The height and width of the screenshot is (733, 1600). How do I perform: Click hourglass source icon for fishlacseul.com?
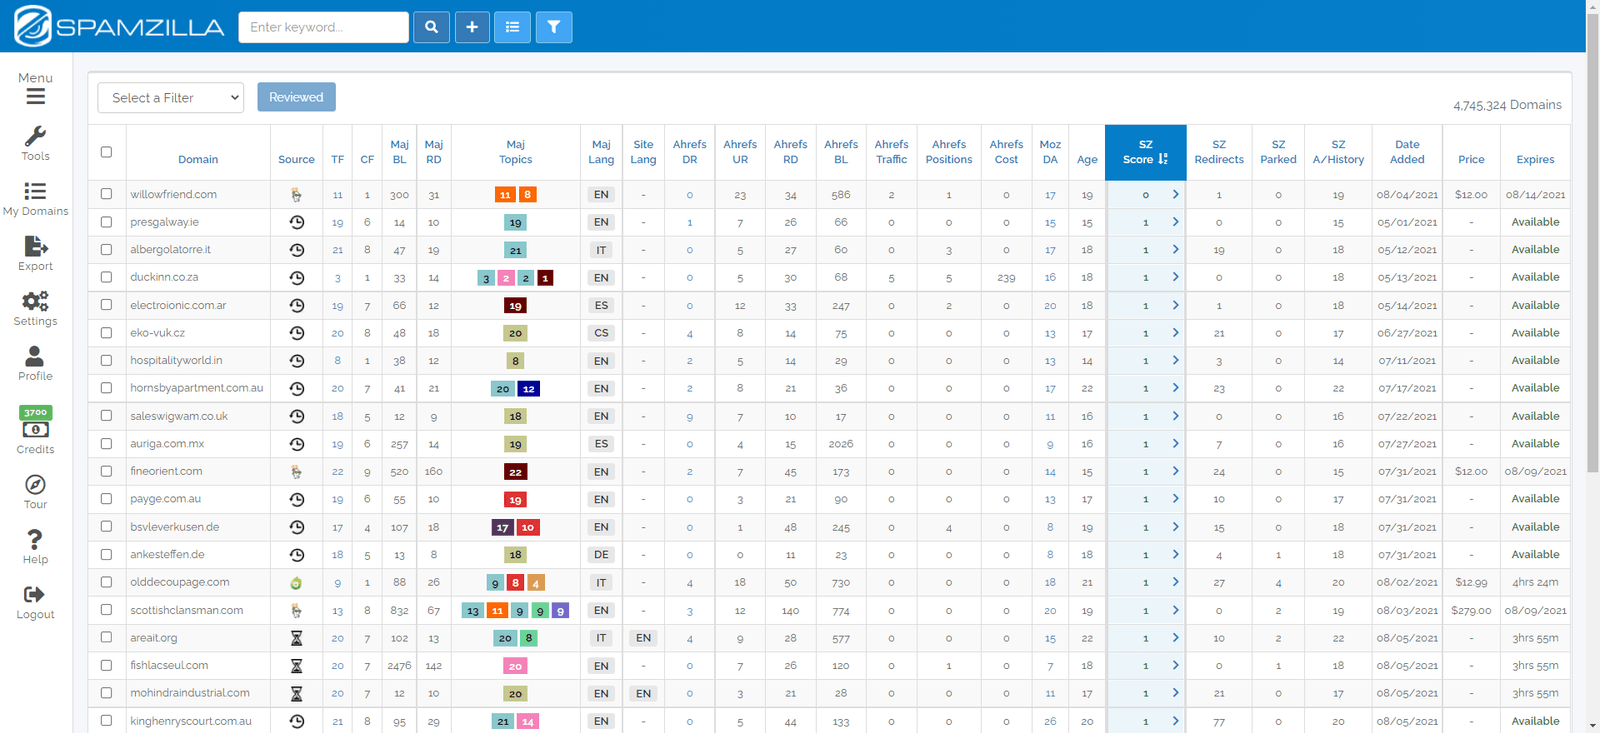(x=296, y=665)
